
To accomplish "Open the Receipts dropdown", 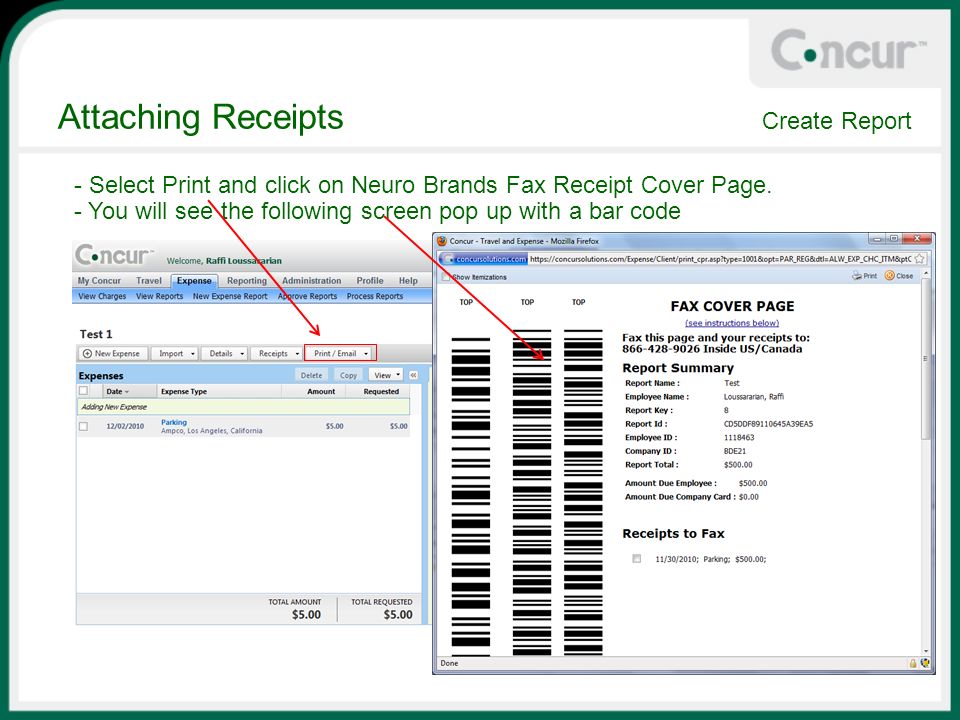I will click(277, 353).
